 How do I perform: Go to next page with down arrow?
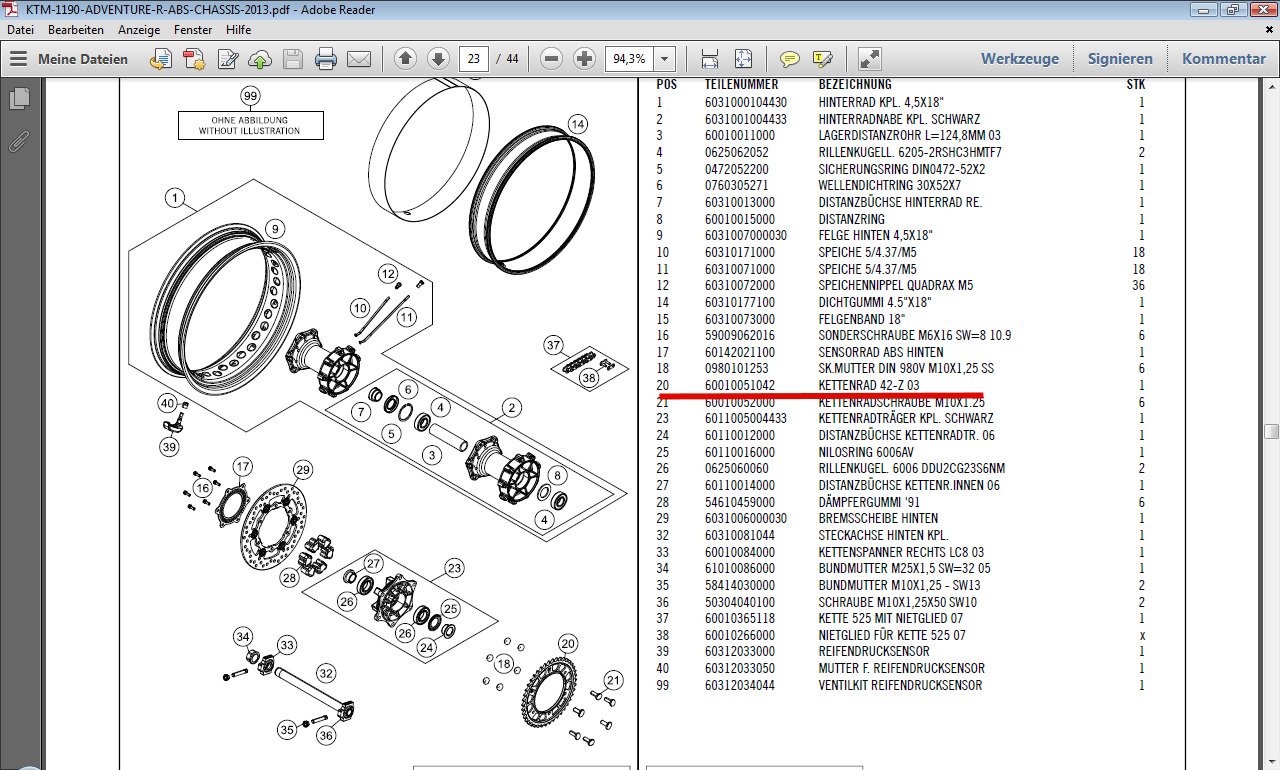[x=438, y=59]
